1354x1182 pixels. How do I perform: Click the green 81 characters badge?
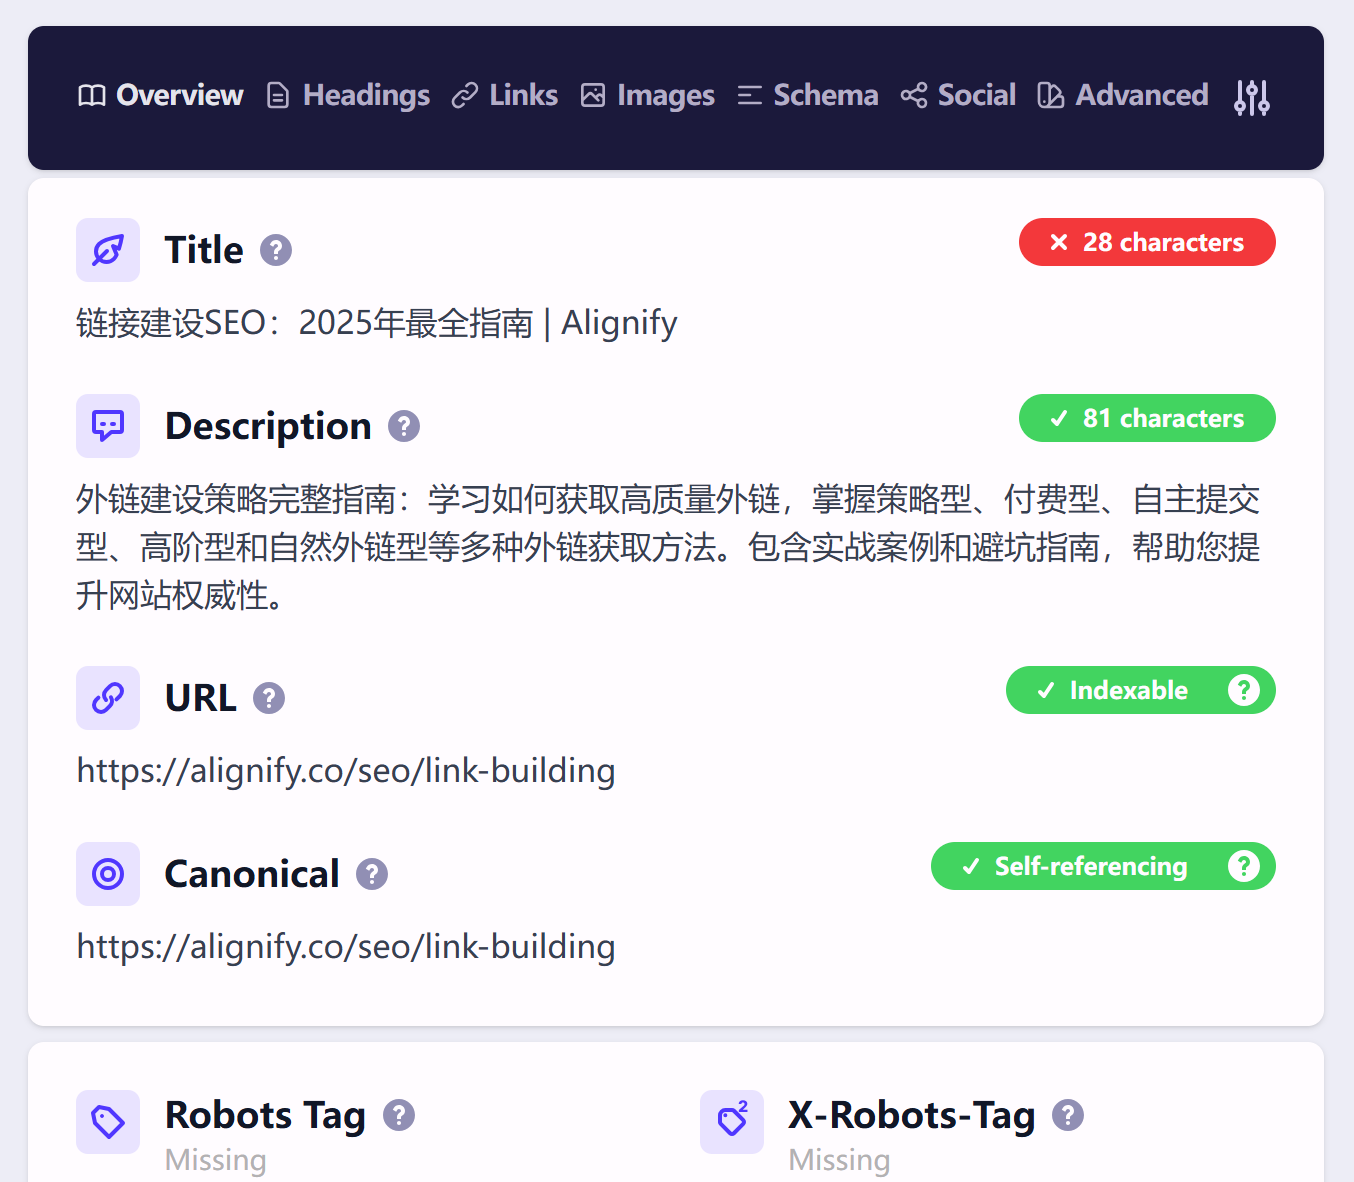point(1147,418)
